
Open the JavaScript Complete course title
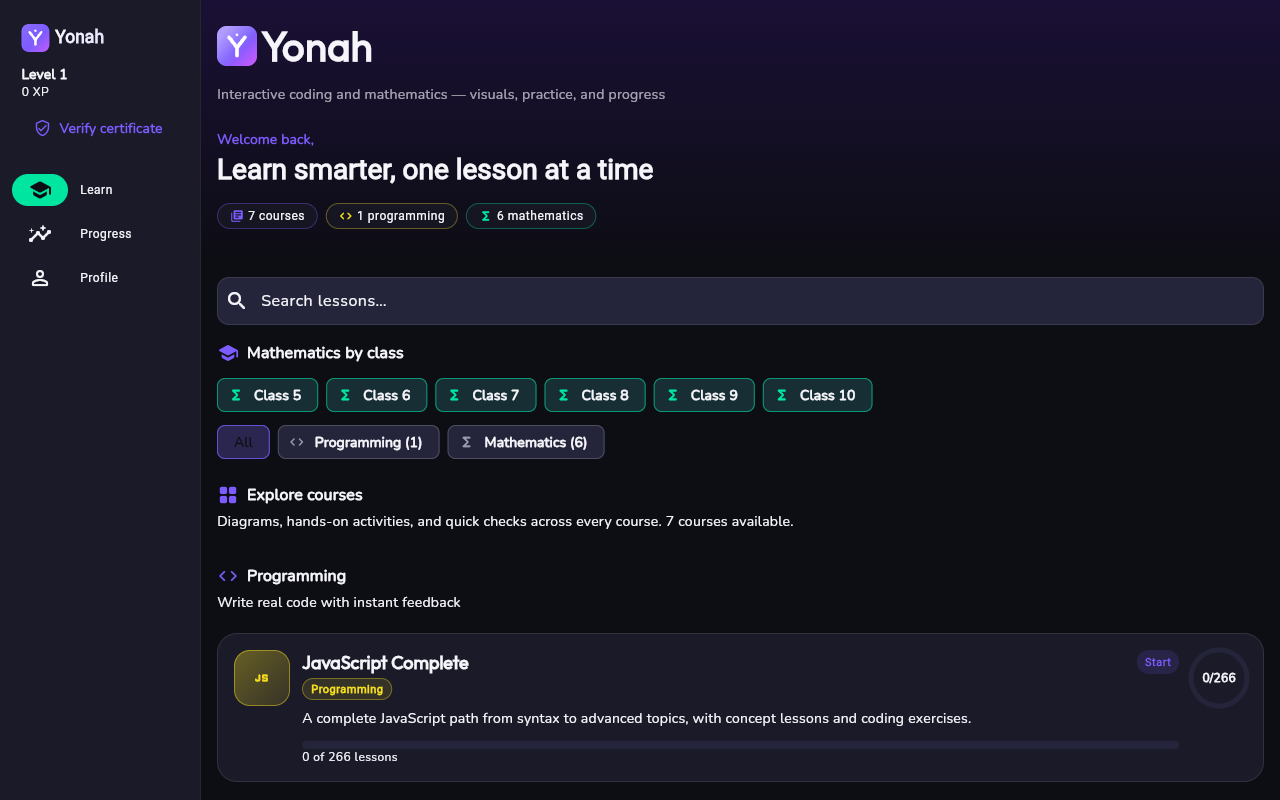pos(385,663)
